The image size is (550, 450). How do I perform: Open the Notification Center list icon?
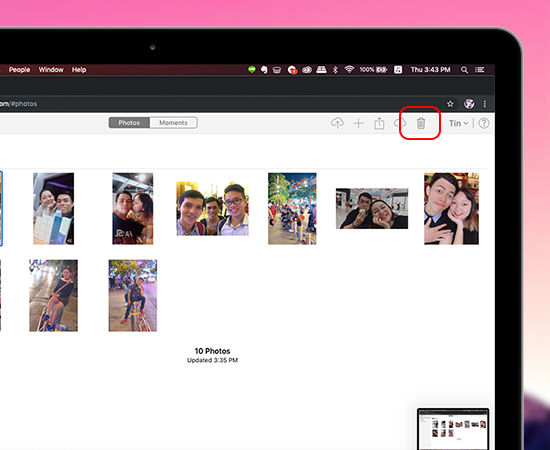click(x=479, y=69)
